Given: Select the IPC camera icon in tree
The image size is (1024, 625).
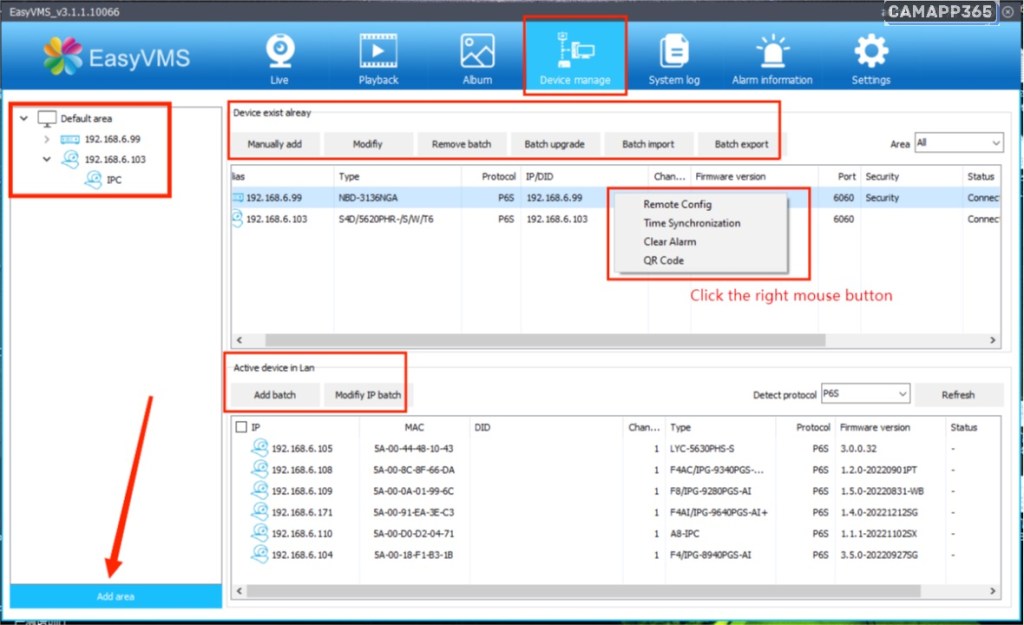Looking at the screenshot, I should tap(93, 180).
